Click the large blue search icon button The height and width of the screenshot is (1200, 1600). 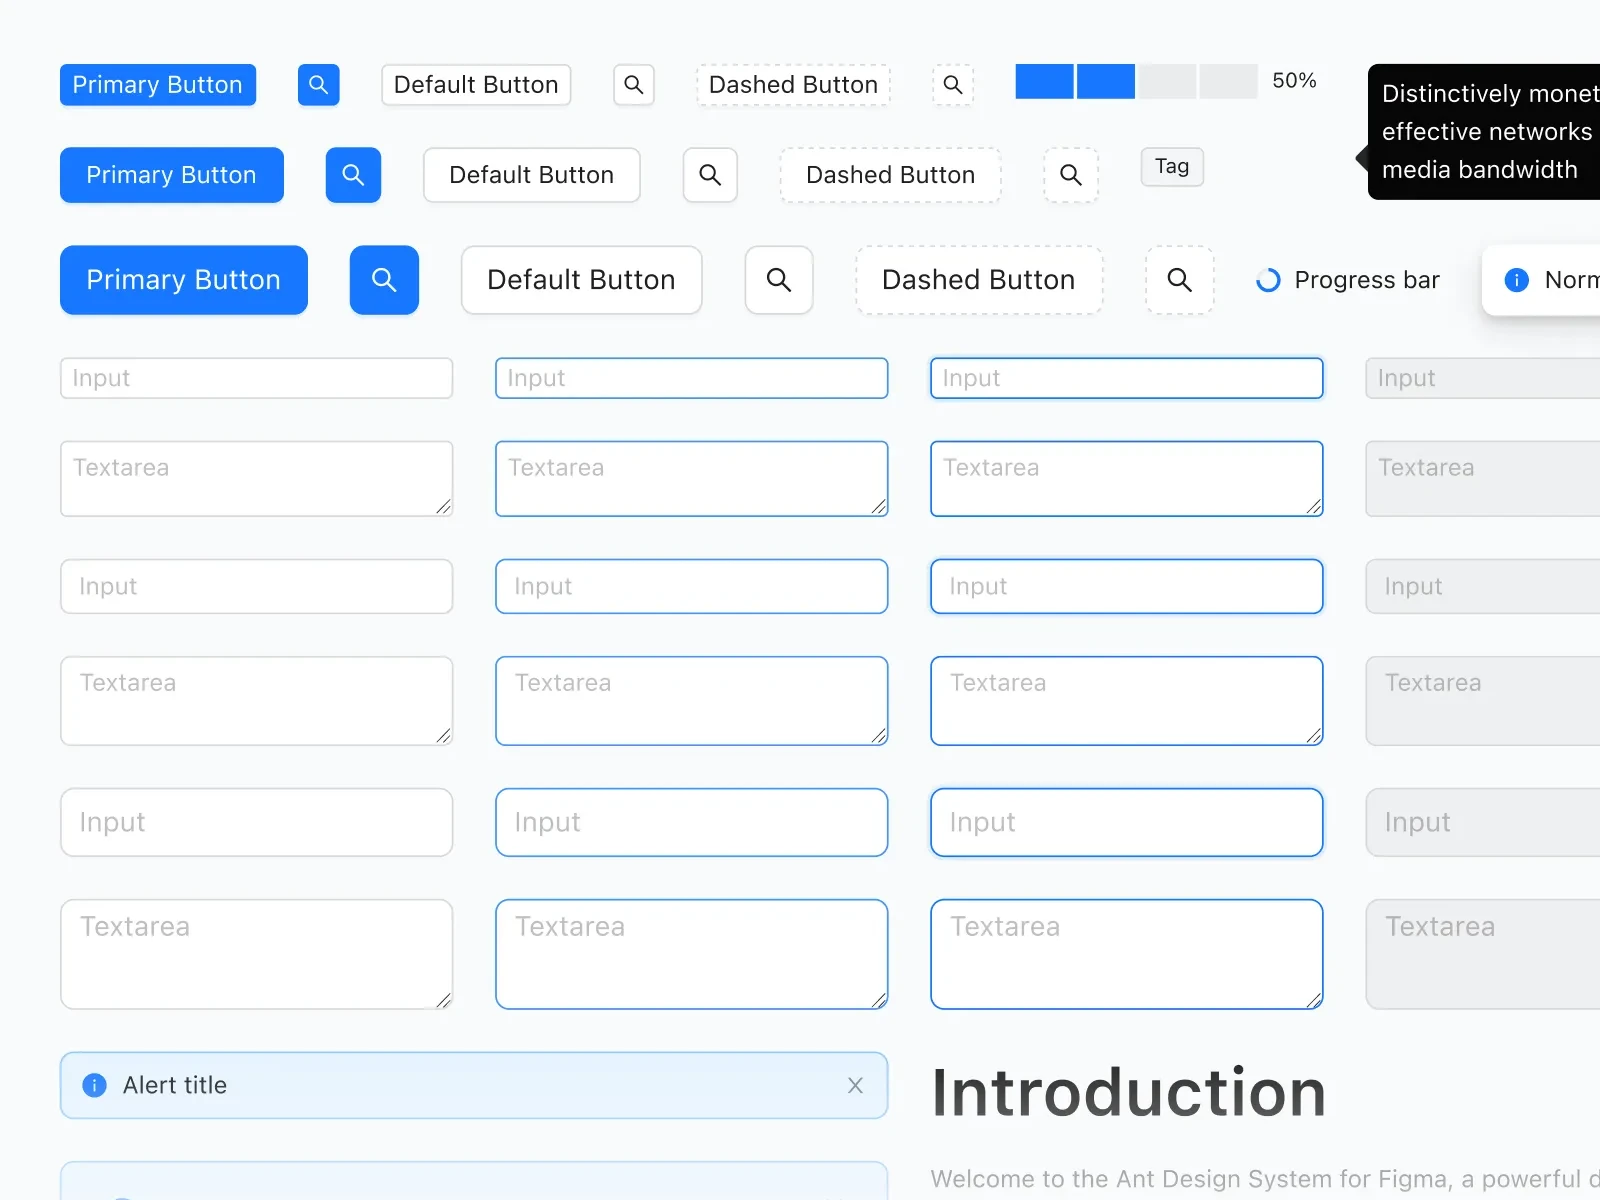click(x=383, y=280)
